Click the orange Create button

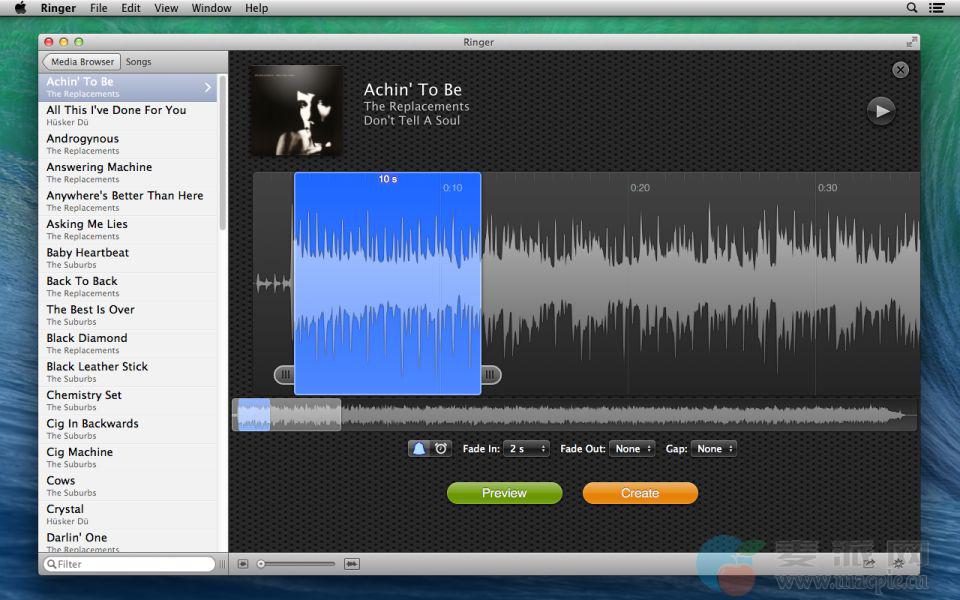(x=640, y=493)
